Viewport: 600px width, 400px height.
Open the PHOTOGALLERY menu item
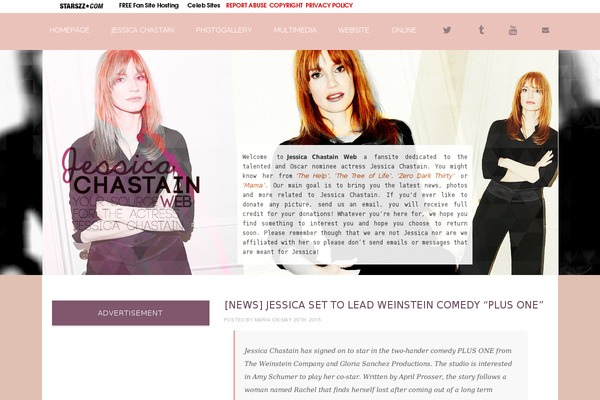(x=224, y=30)
